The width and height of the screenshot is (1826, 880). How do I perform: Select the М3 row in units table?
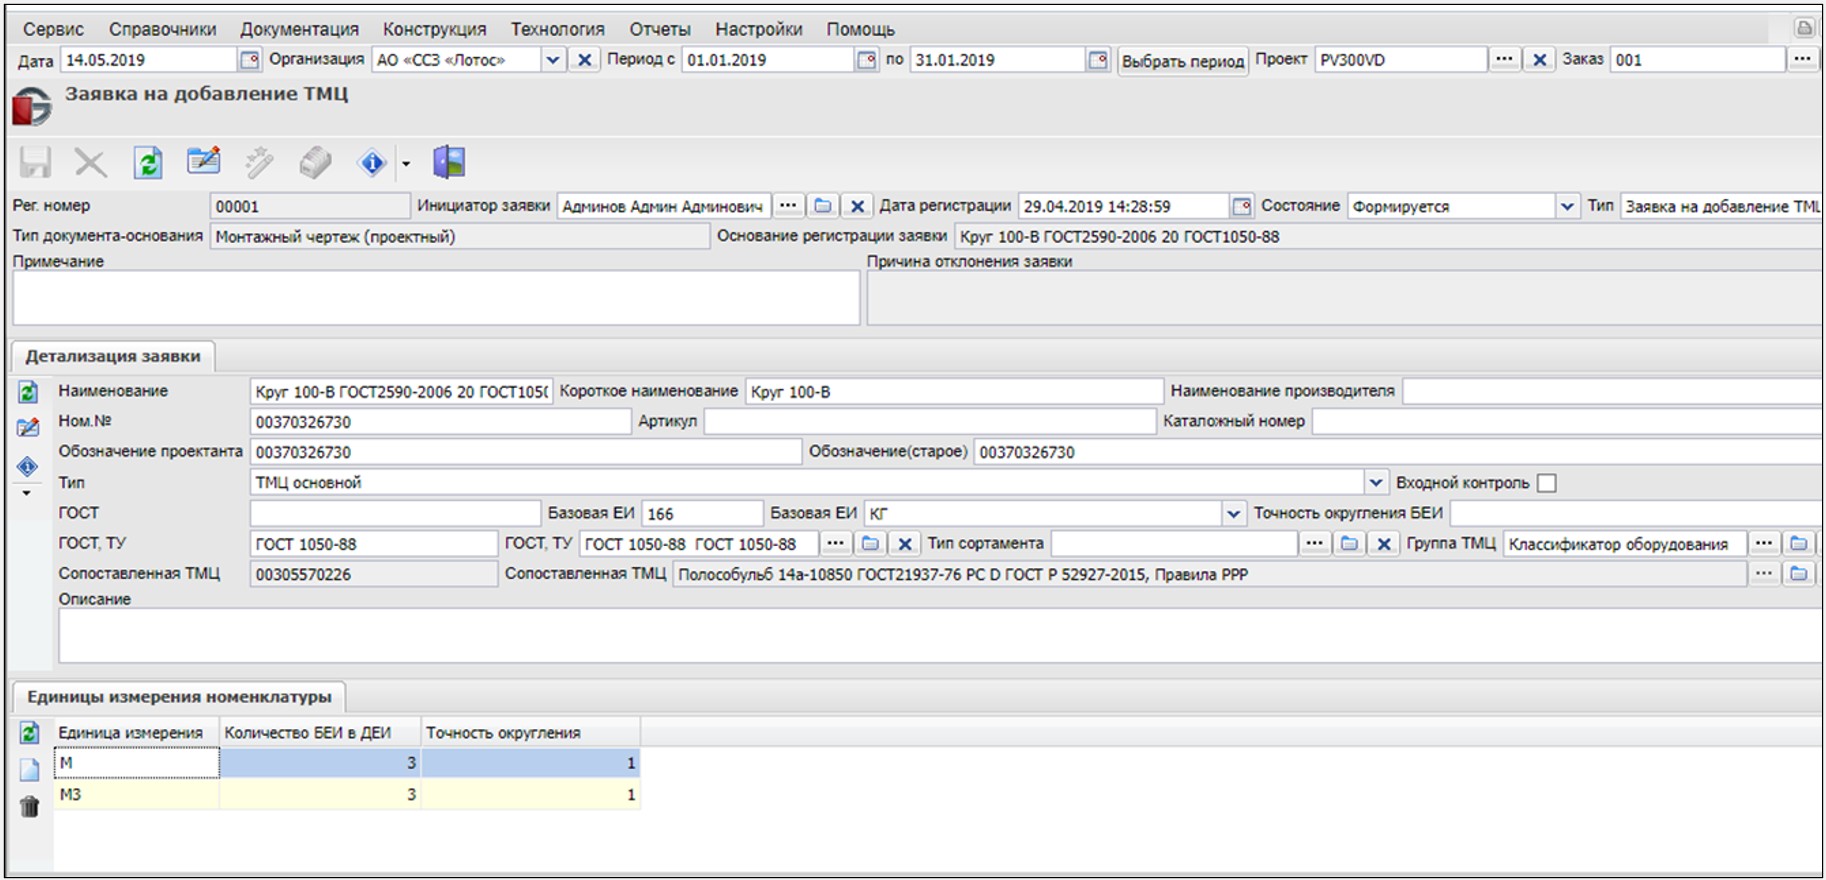coord(136,795)
